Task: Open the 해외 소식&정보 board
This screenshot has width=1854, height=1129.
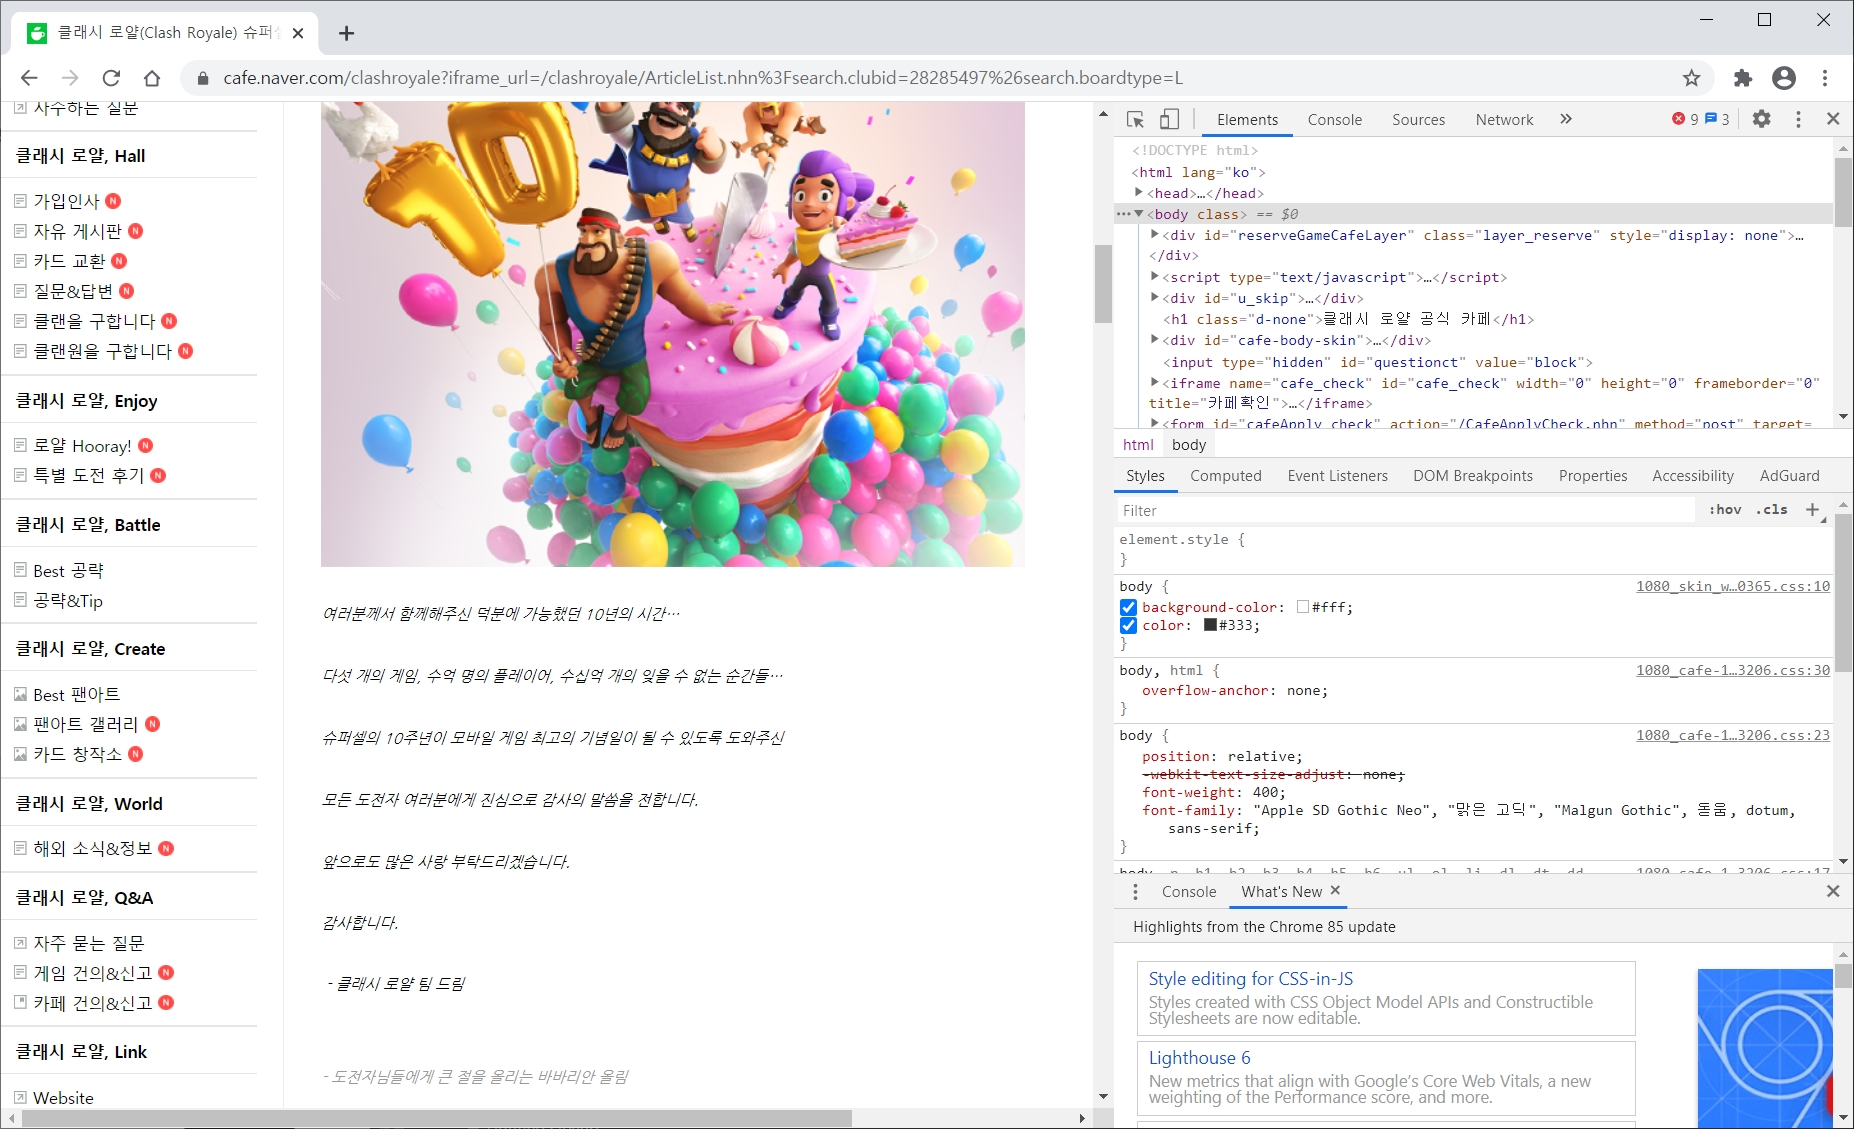Action: [x=92, y=848]
